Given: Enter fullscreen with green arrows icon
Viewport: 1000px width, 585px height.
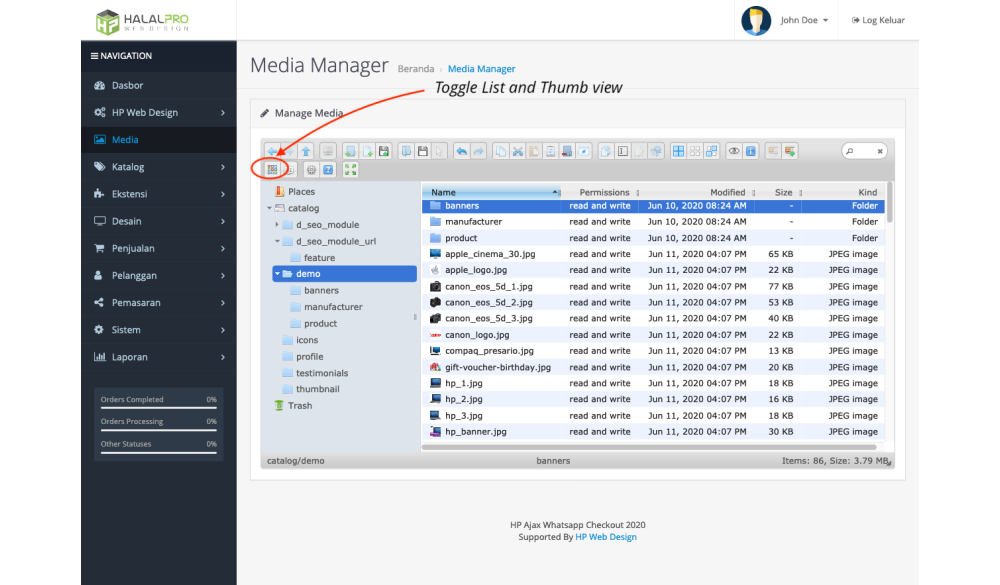Looking at the screenshot, I should tap(351, 170).
